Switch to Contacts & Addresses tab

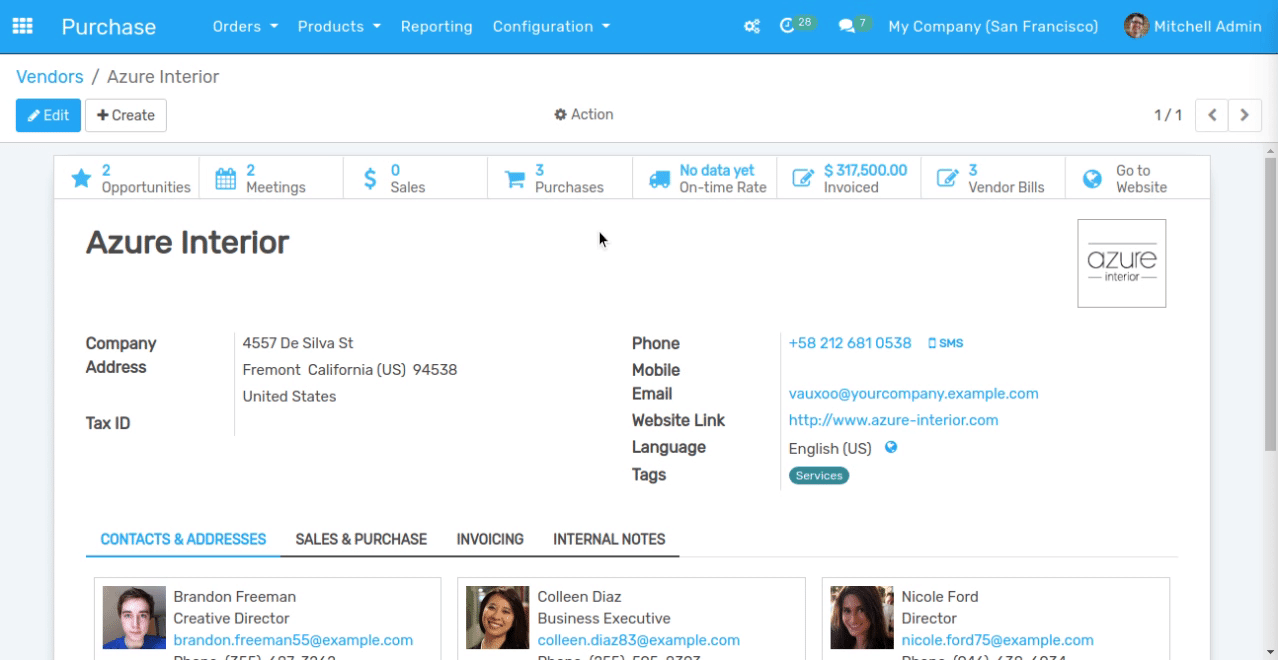point(184,539)
